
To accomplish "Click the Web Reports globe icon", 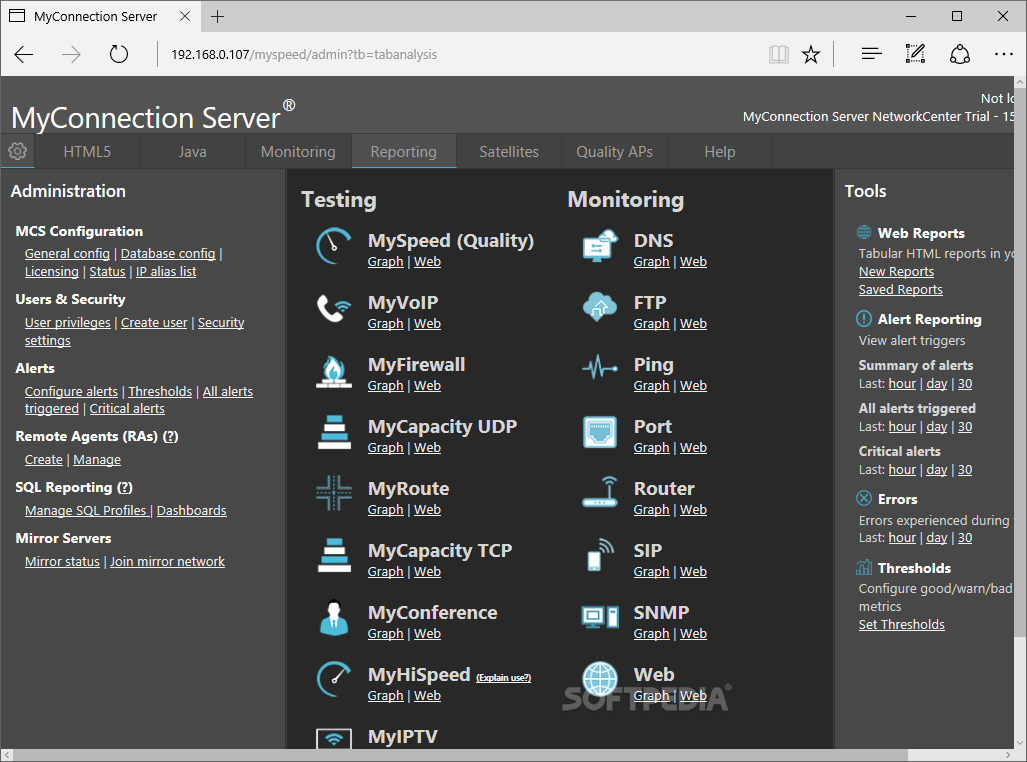I will tap(864, 233).
